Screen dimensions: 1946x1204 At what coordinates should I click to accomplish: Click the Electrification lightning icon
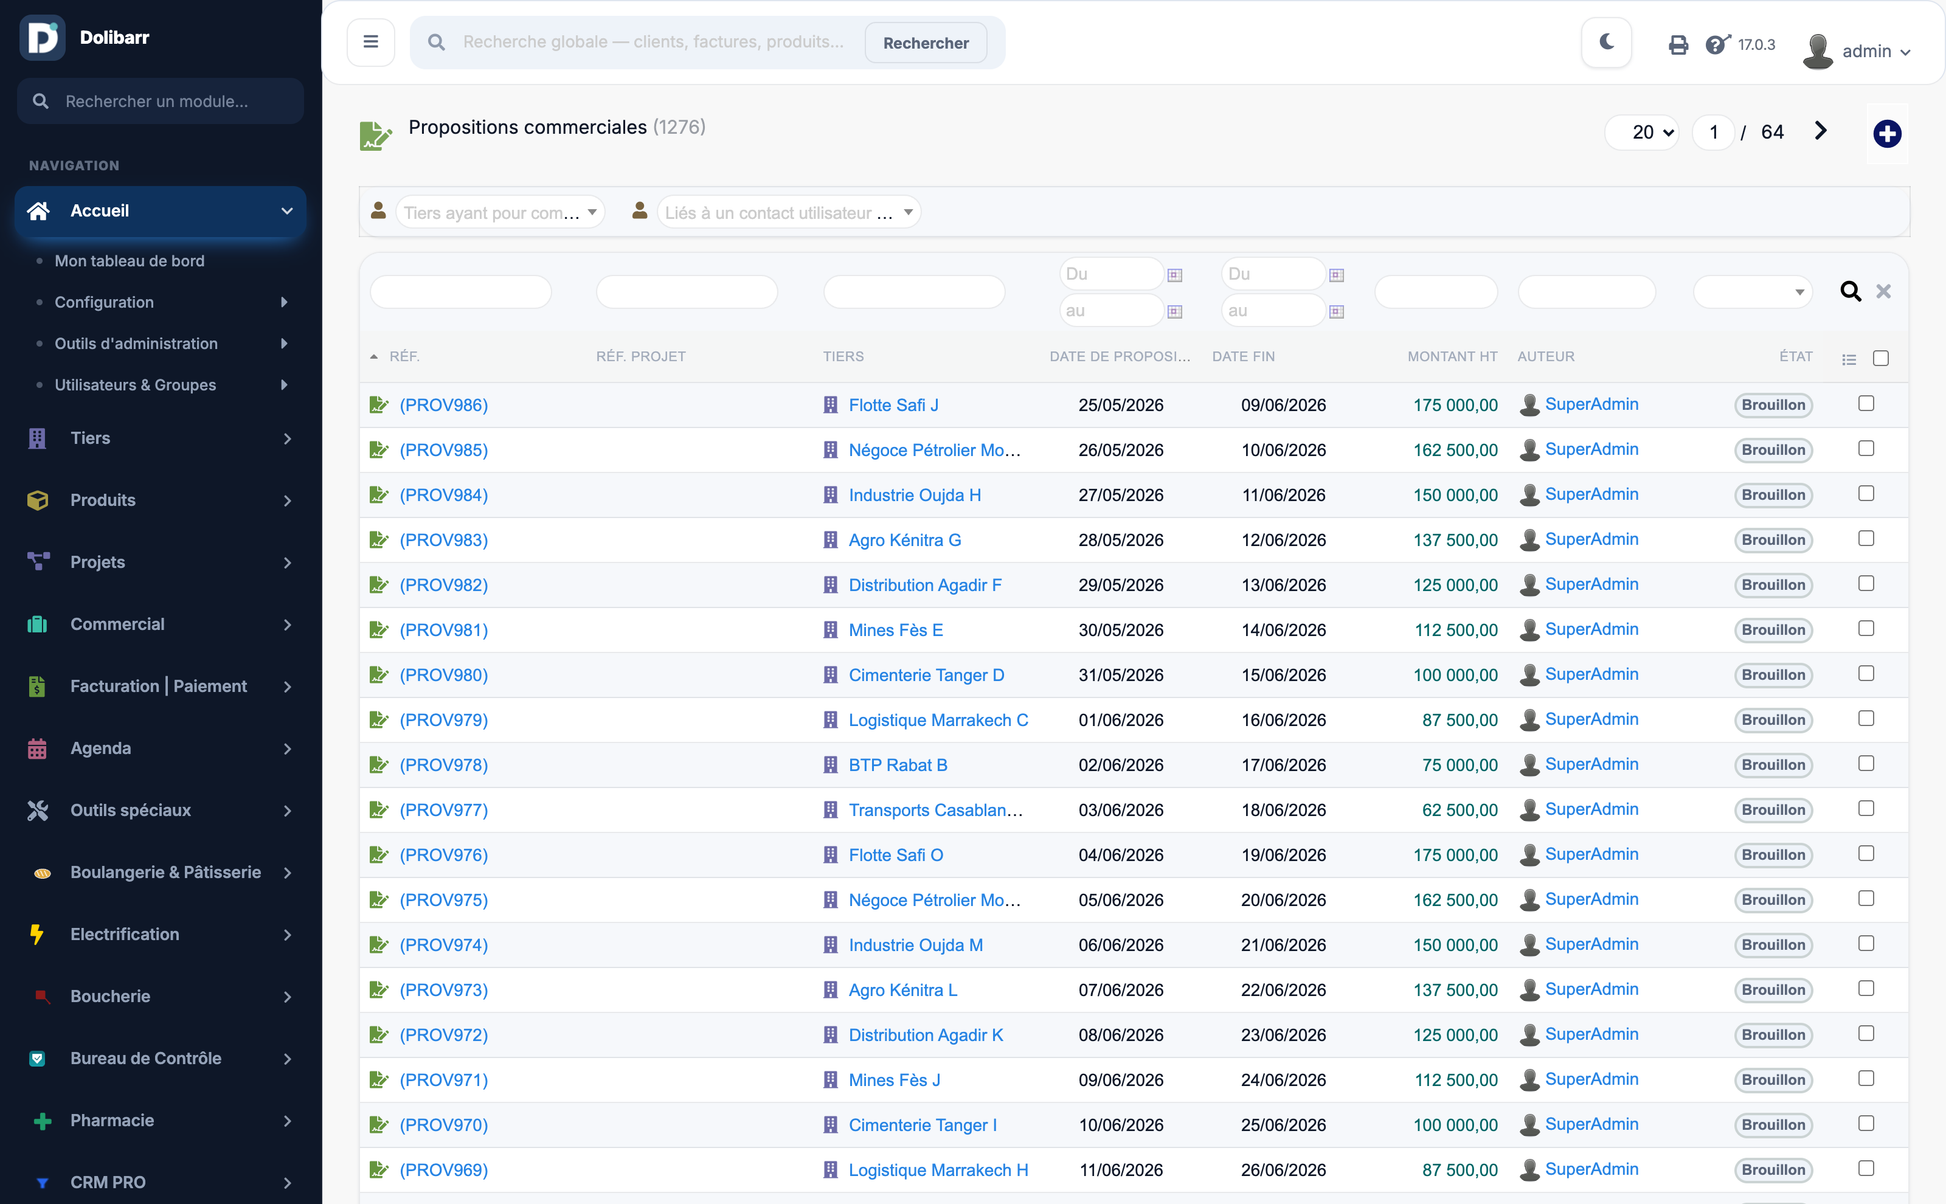pos(38,934)
